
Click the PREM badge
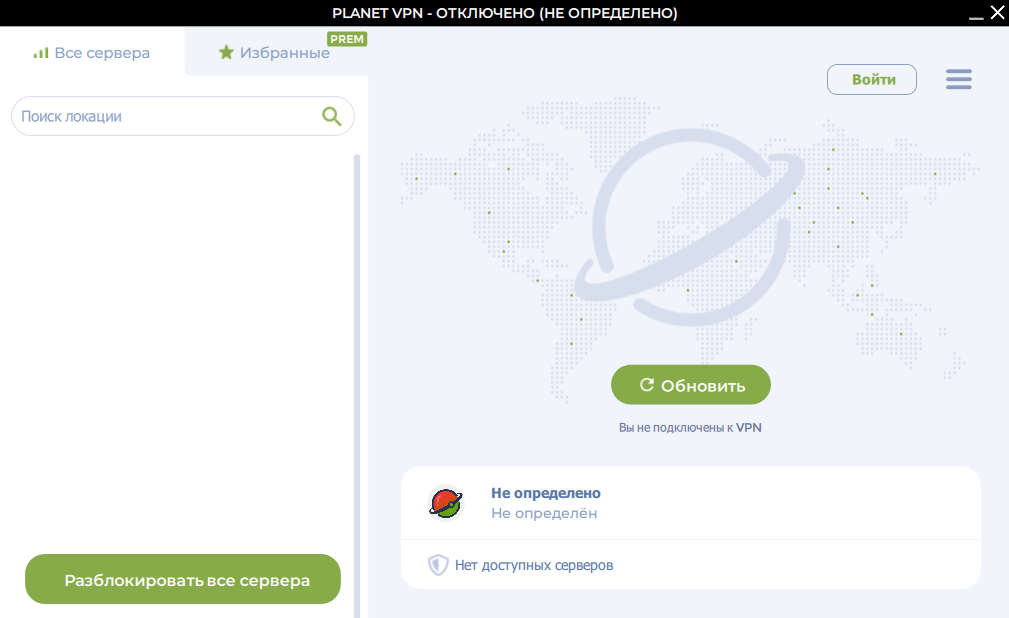click(347, 39)
